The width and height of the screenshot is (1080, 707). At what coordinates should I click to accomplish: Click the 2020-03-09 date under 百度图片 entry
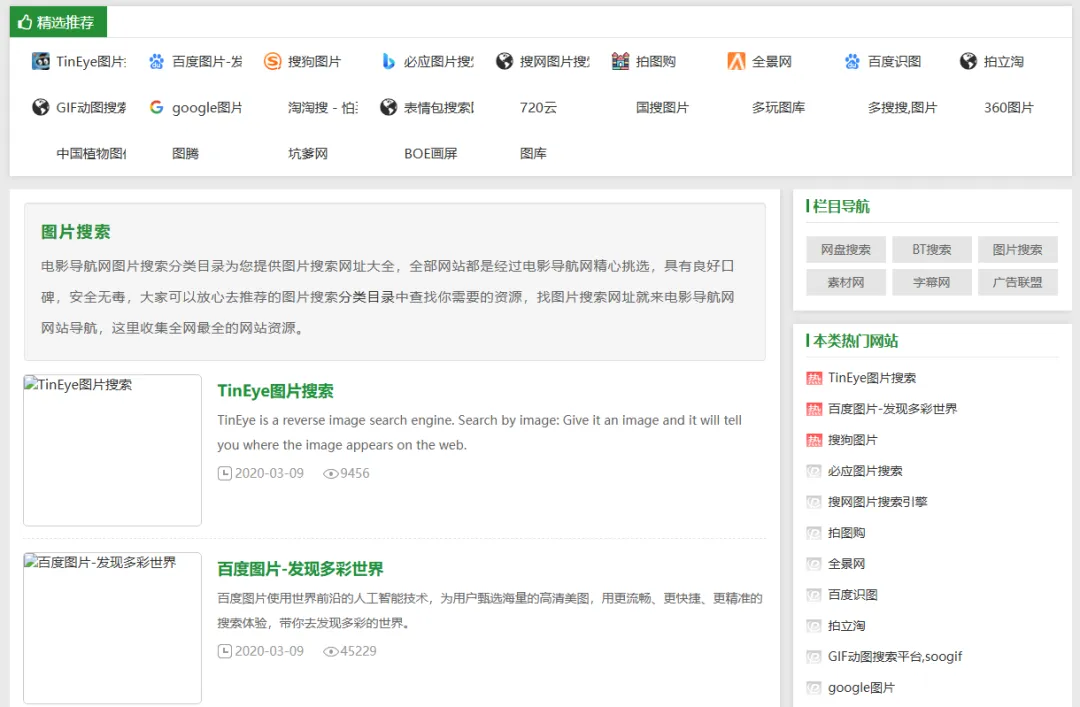269,651
